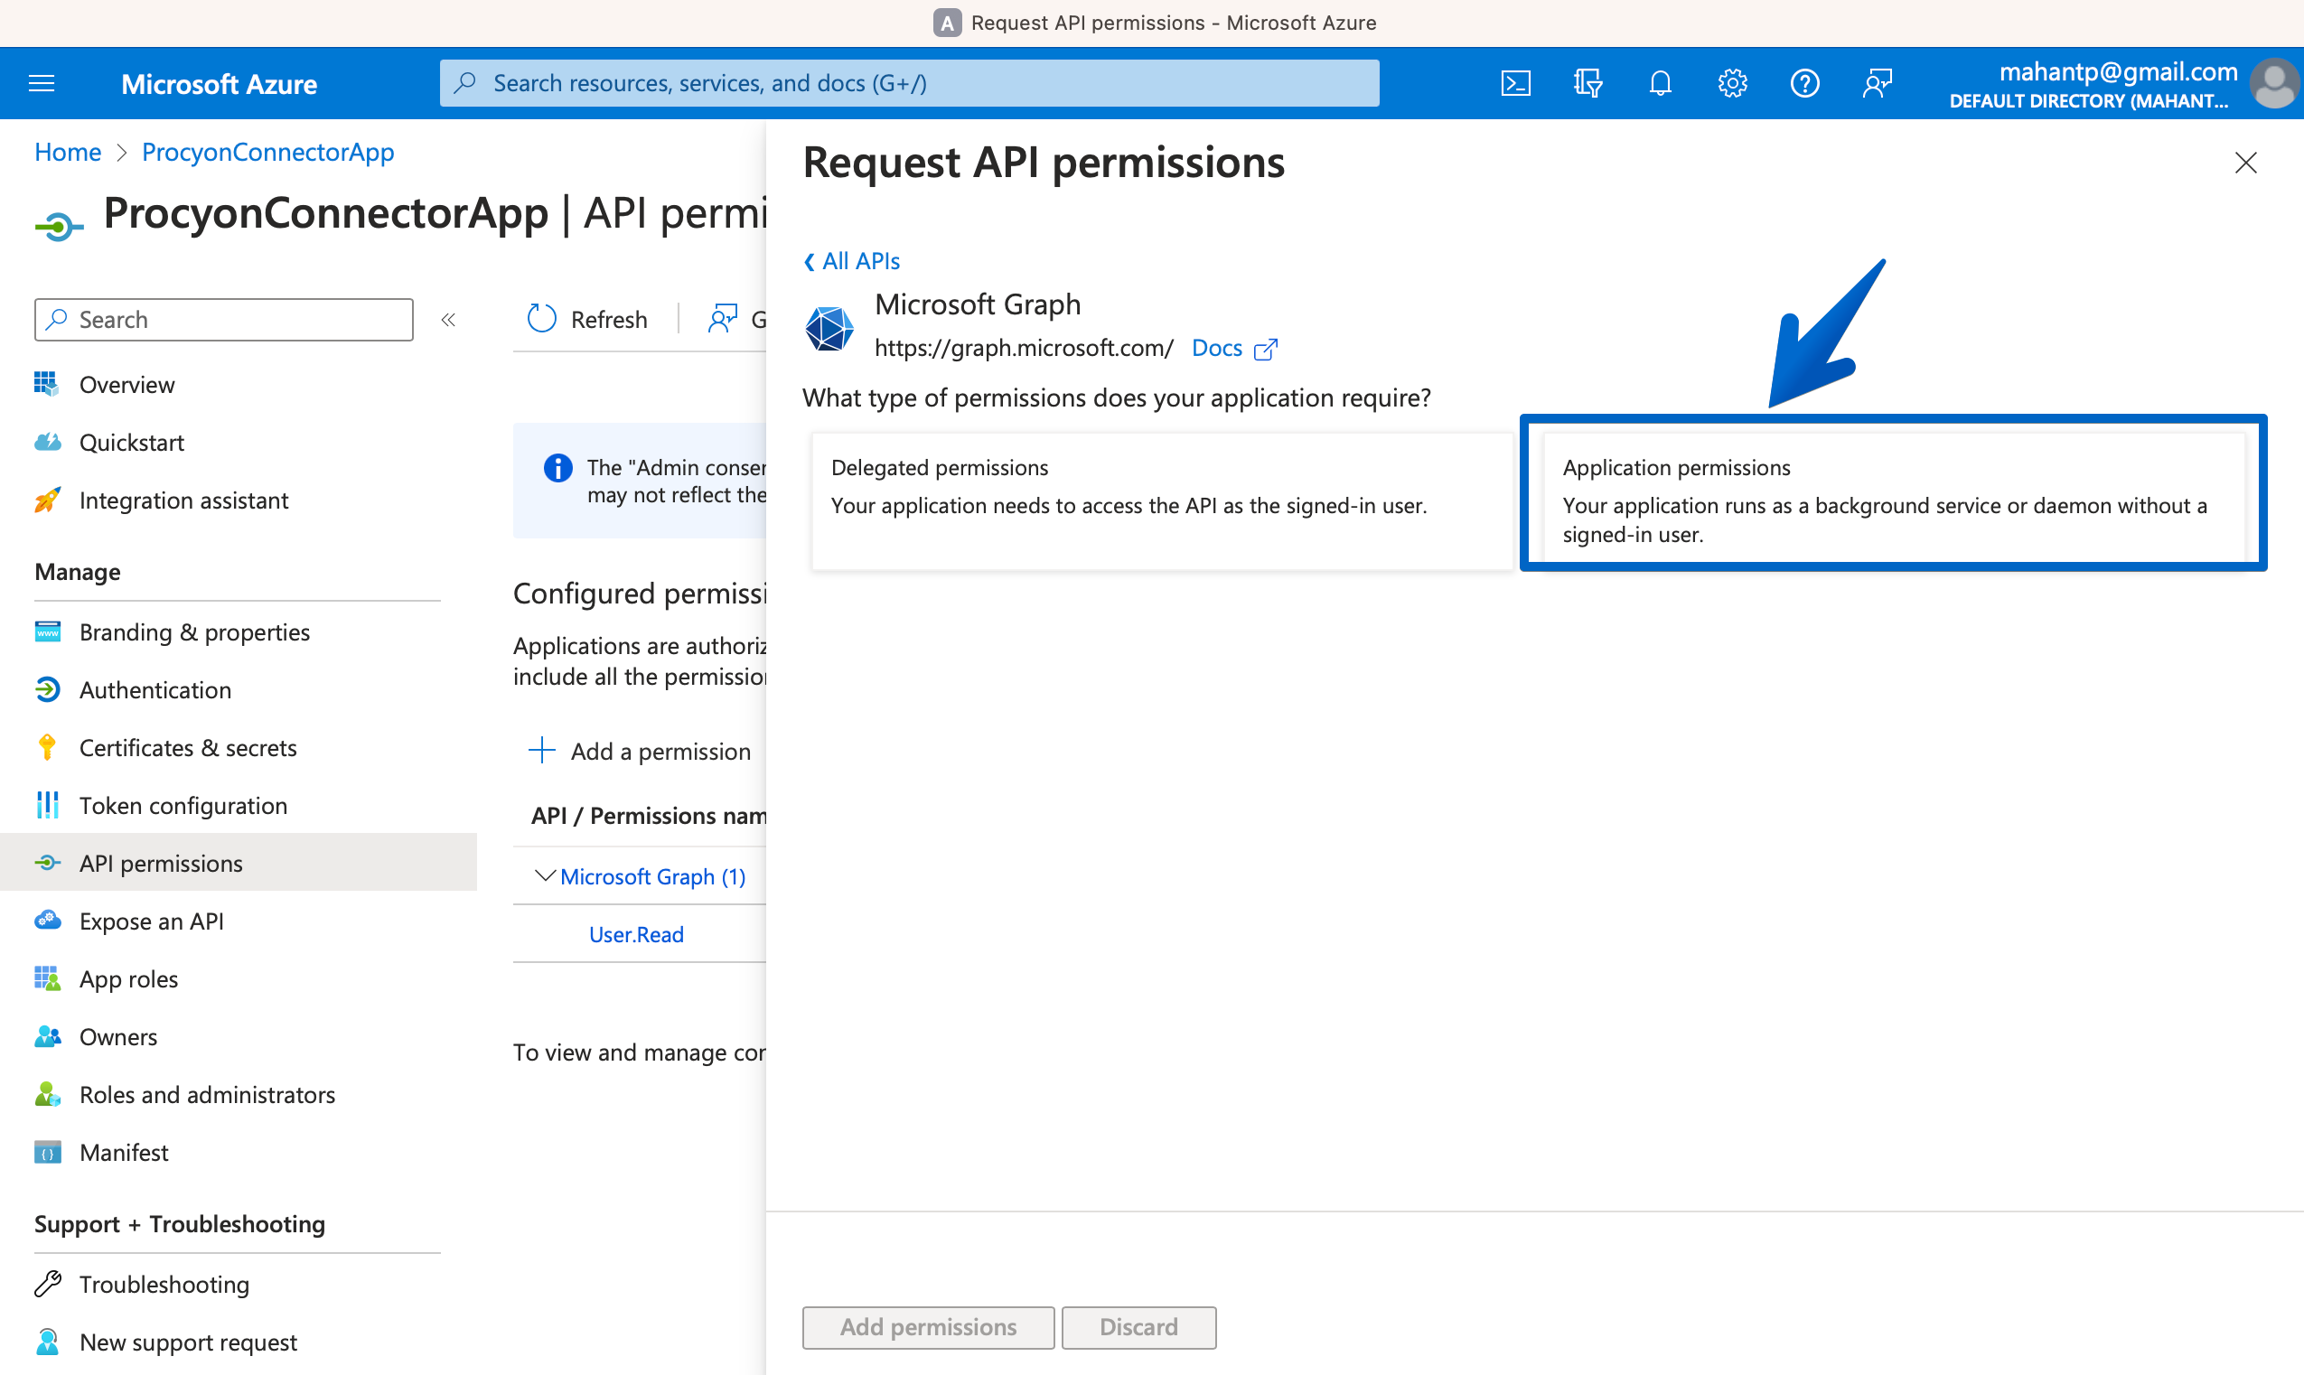The height and width of the screenshot is (1375, 2304).
Task: Open the Authentication menu entry
Action: point(155,689)
